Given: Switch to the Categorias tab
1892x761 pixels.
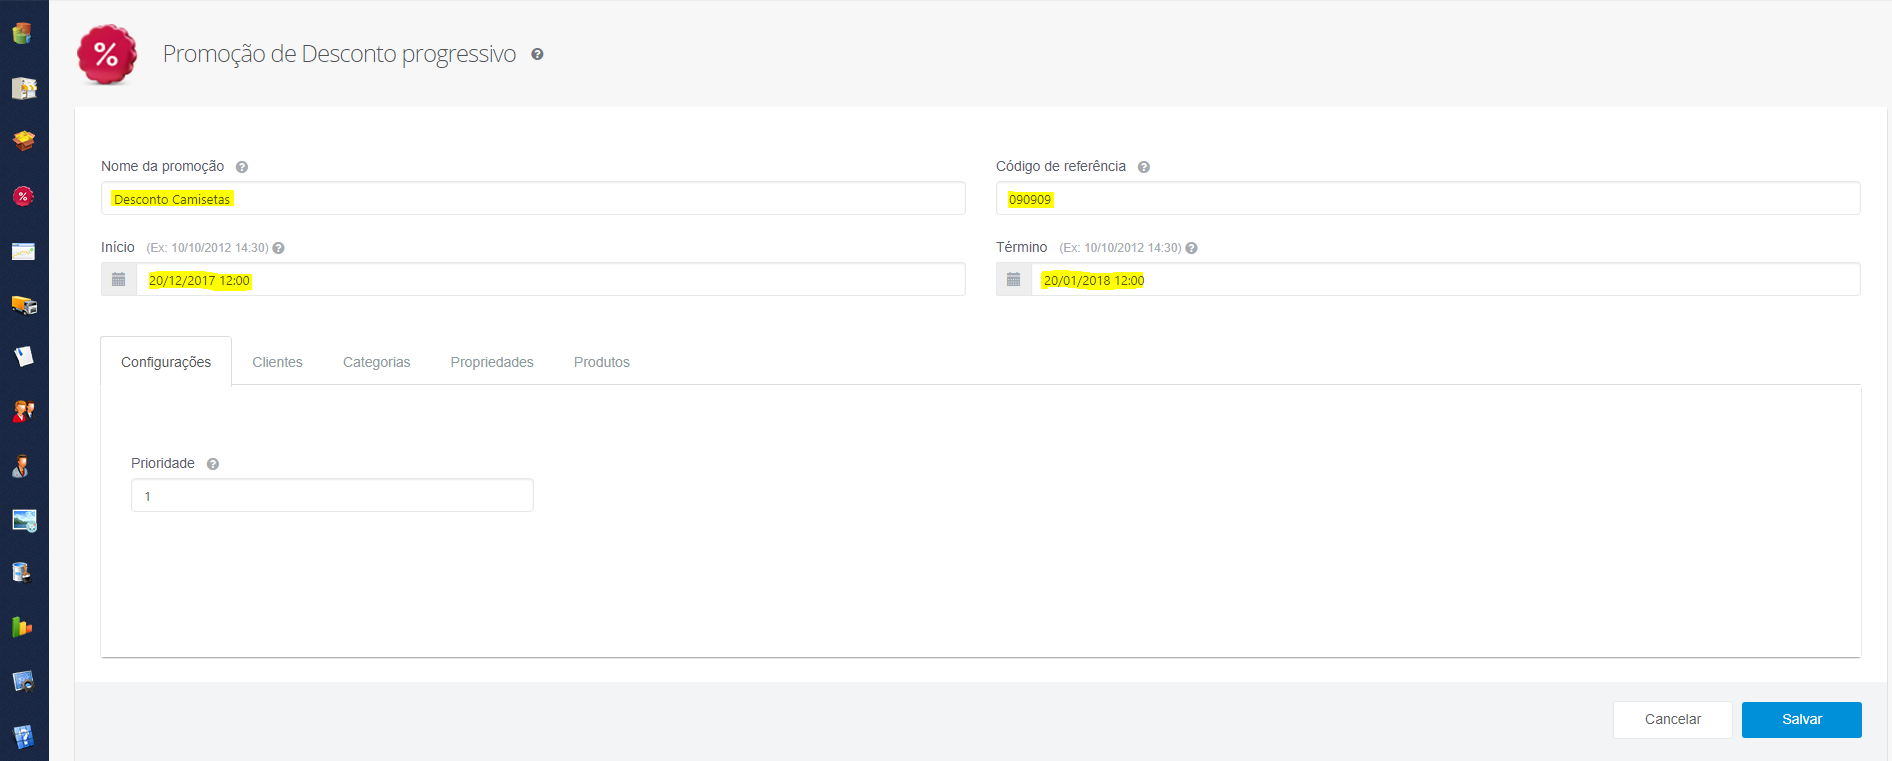Looking at the screenshot, I should 377,362.
